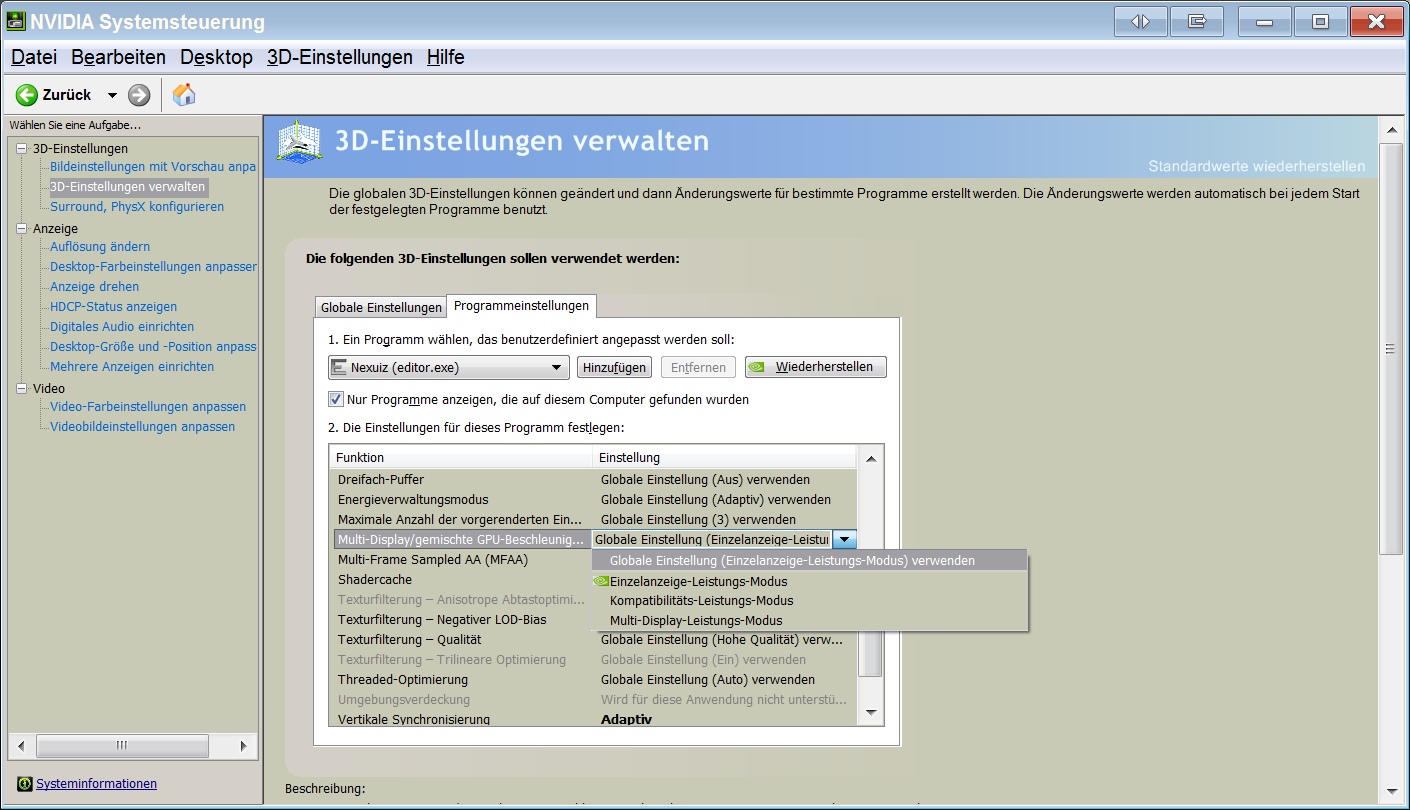This screenshot has width=1410, height=810.
Task: Click the forward navigation arrow icon
Action: 139,95
